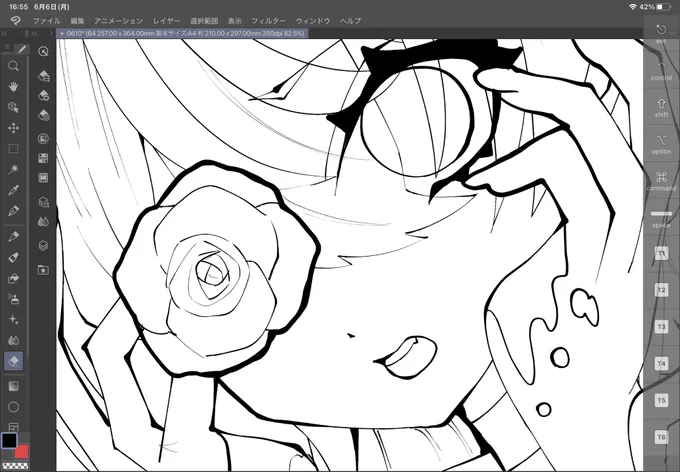
Task: Select the highlighted Eraser tool
Action: [13, 361]
